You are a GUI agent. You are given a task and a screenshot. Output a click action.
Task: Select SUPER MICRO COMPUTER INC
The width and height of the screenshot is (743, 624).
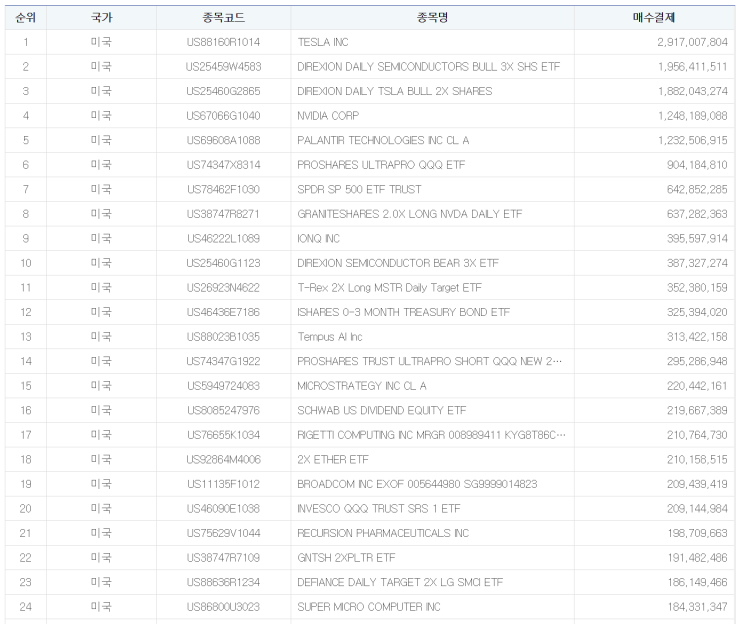(369, 607)
